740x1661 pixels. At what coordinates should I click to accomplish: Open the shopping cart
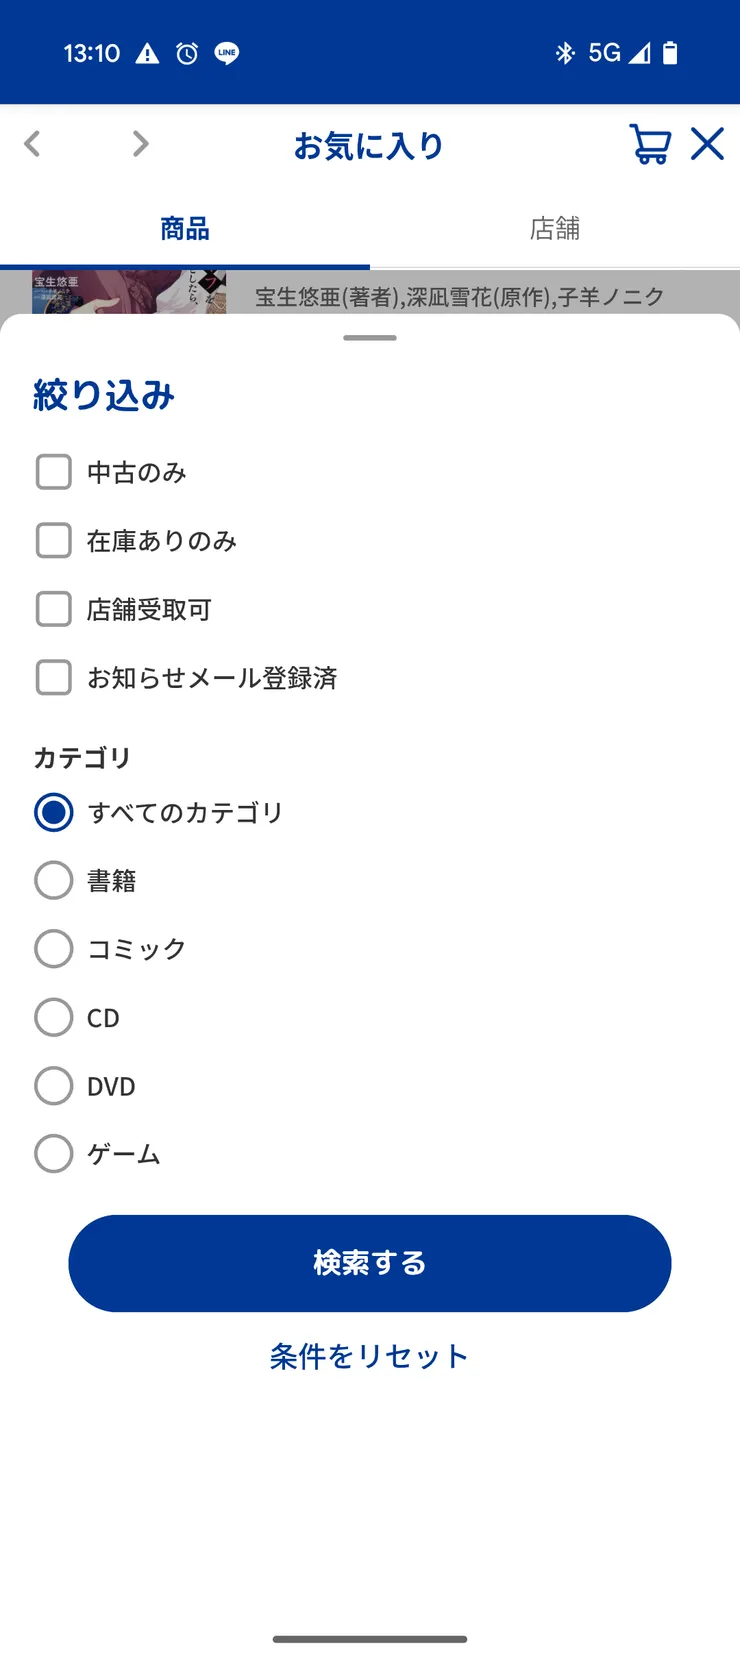(649, 144)
